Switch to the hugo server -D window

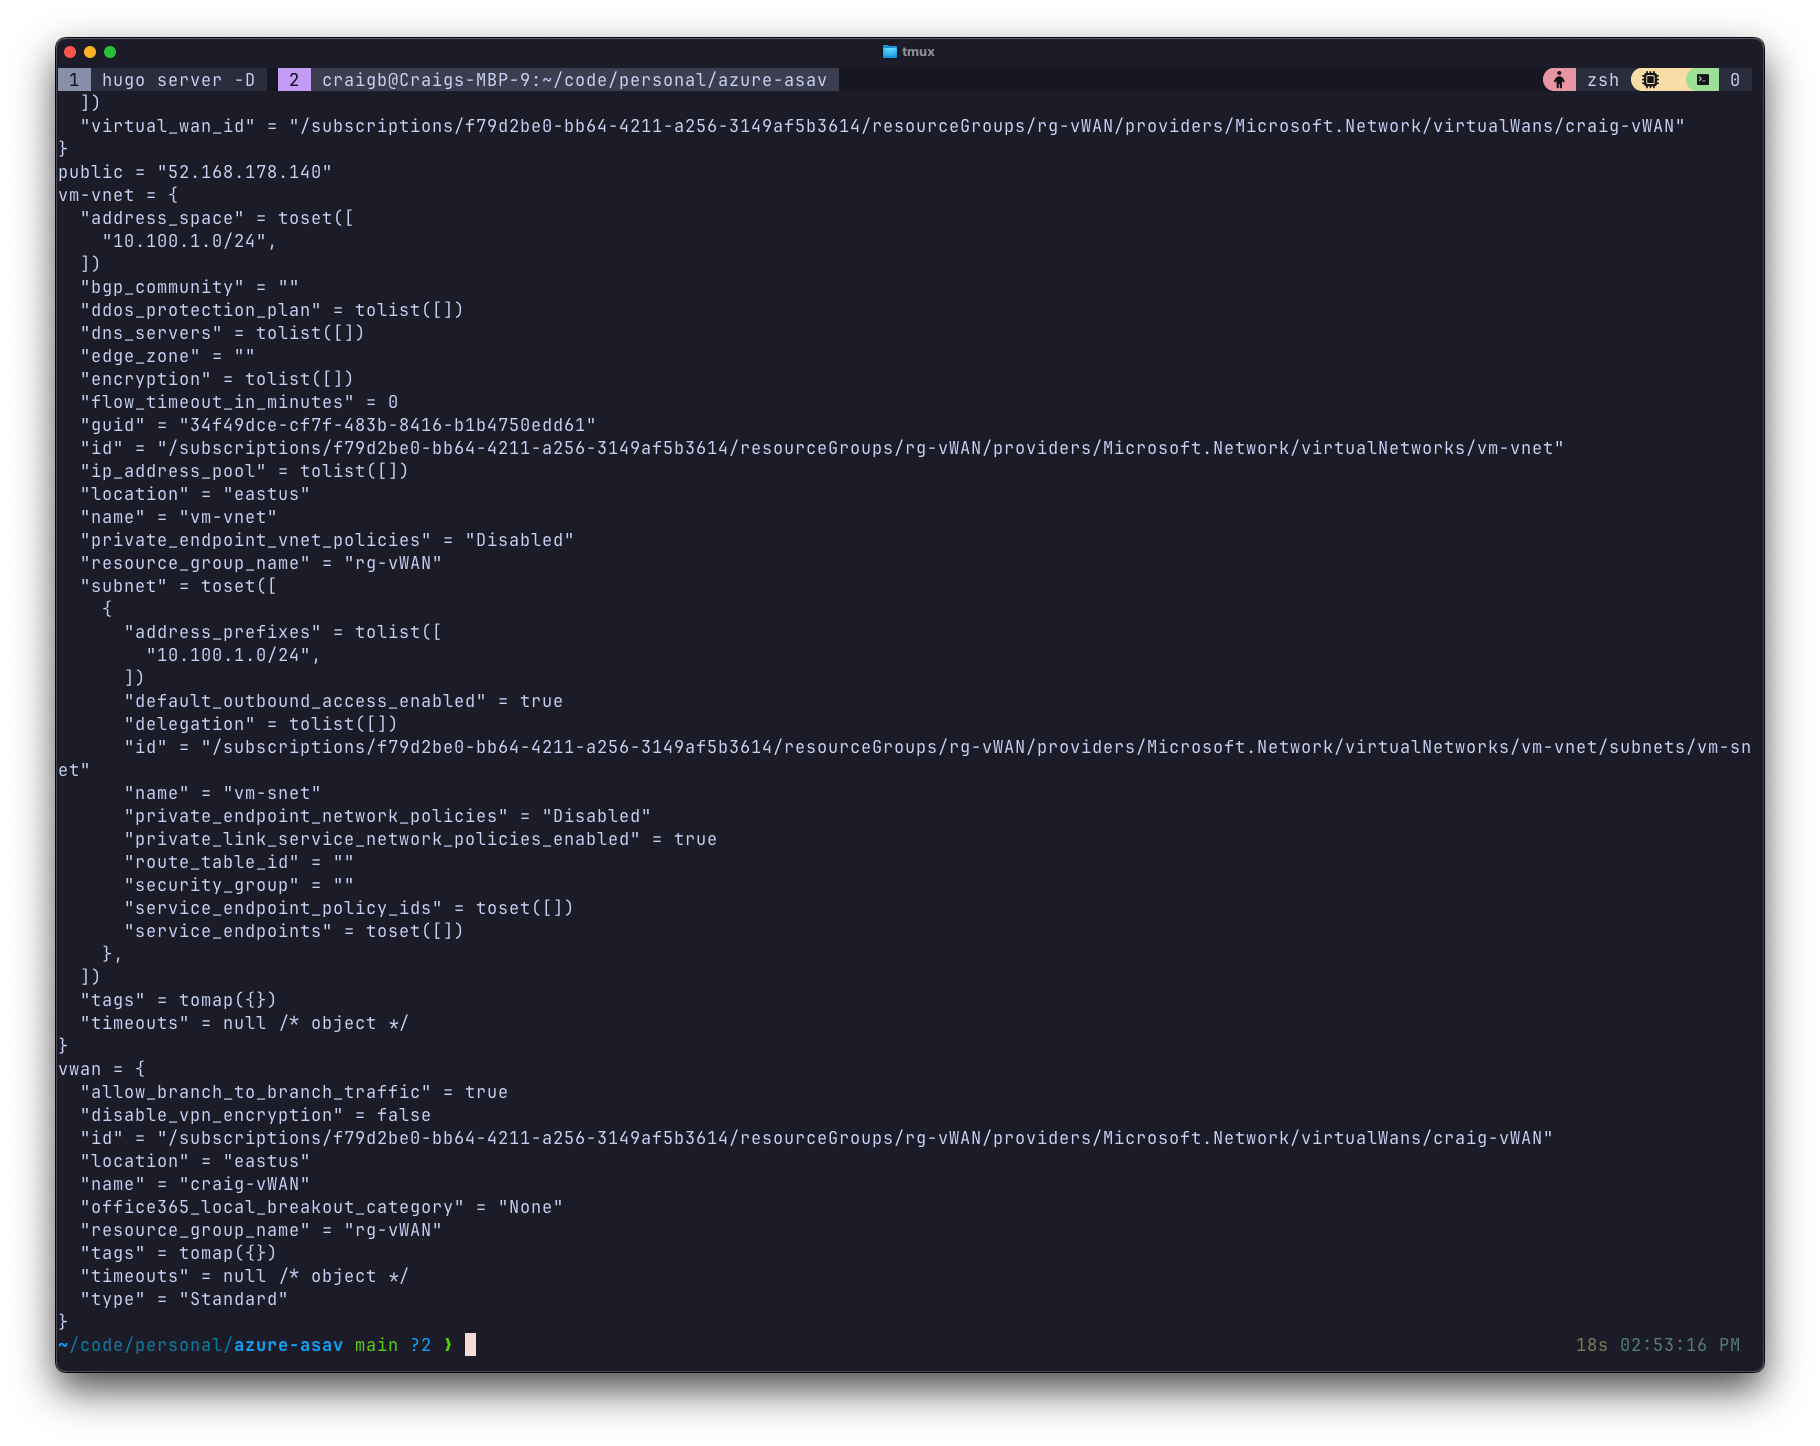[x=178, y=80]
